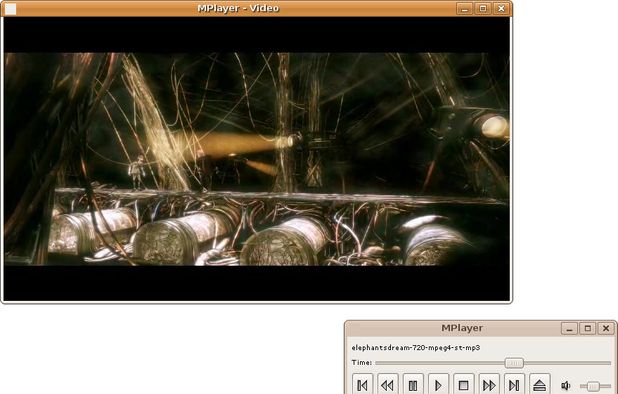This screenshot has height=394, width=618.
Task: Click the volume slider handle
Action: [593, 386]
